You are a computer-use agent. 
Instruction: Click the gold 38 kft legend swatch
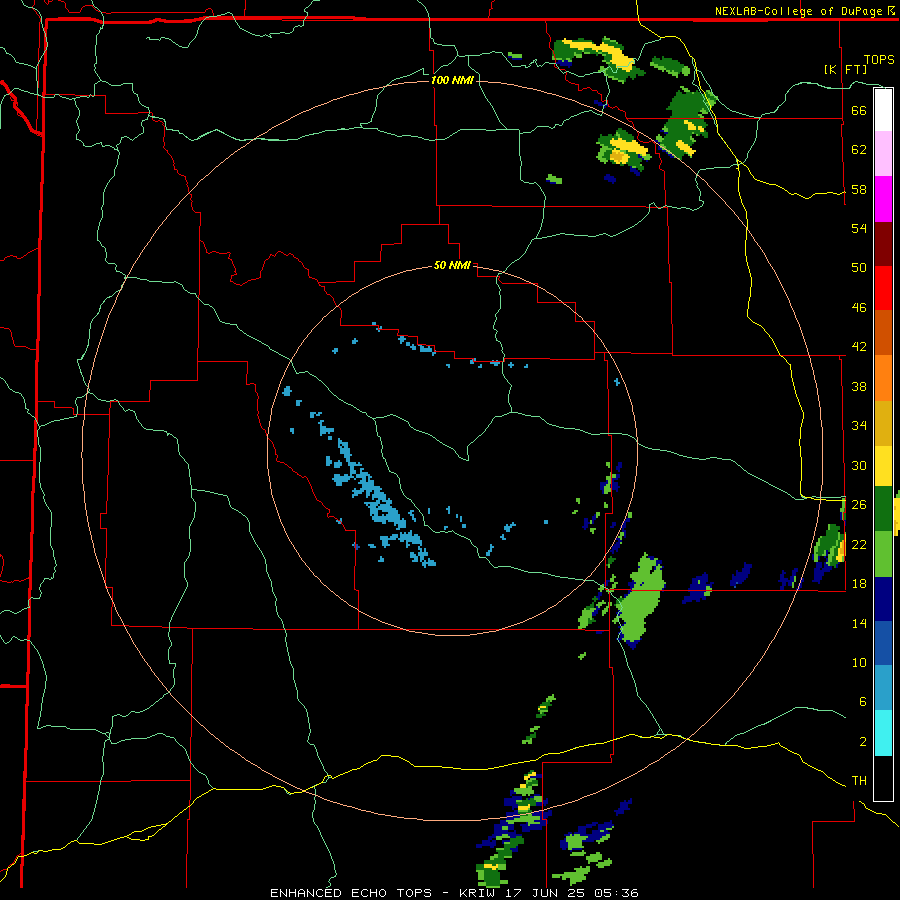883,423
